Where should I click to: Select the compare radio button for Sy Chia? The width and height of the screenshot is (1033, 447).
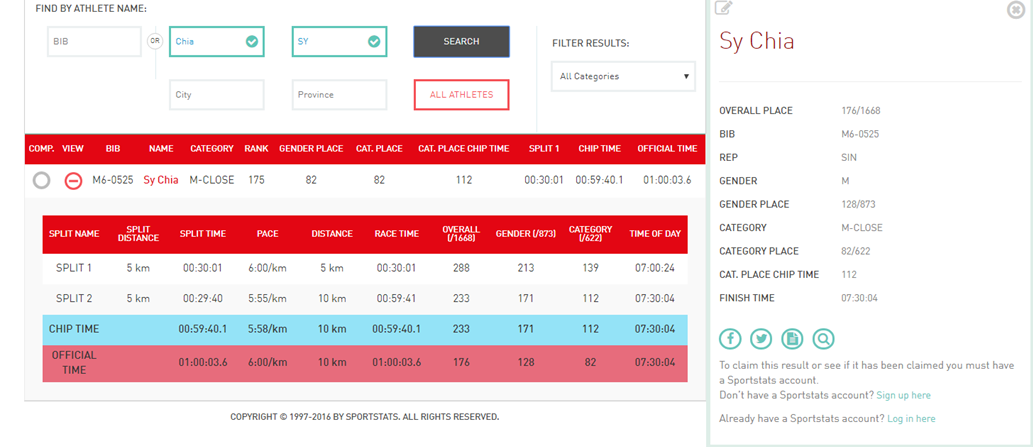pos(42,180)
